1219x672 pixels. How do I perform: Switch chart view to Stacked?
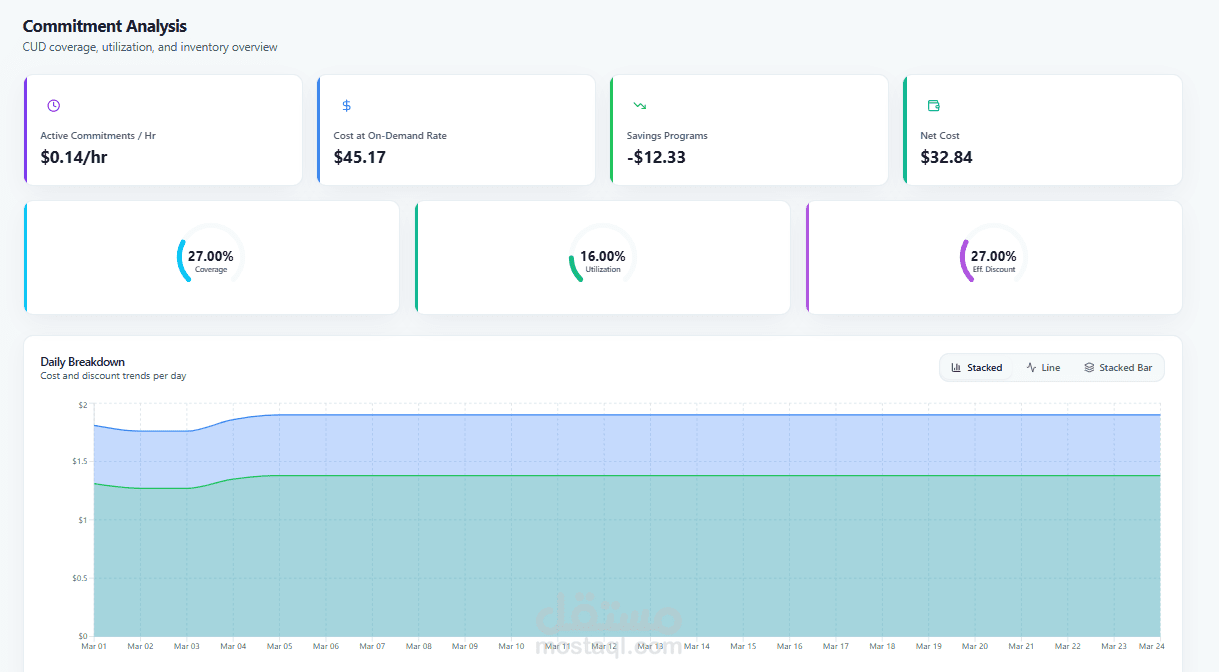point(976,368)
